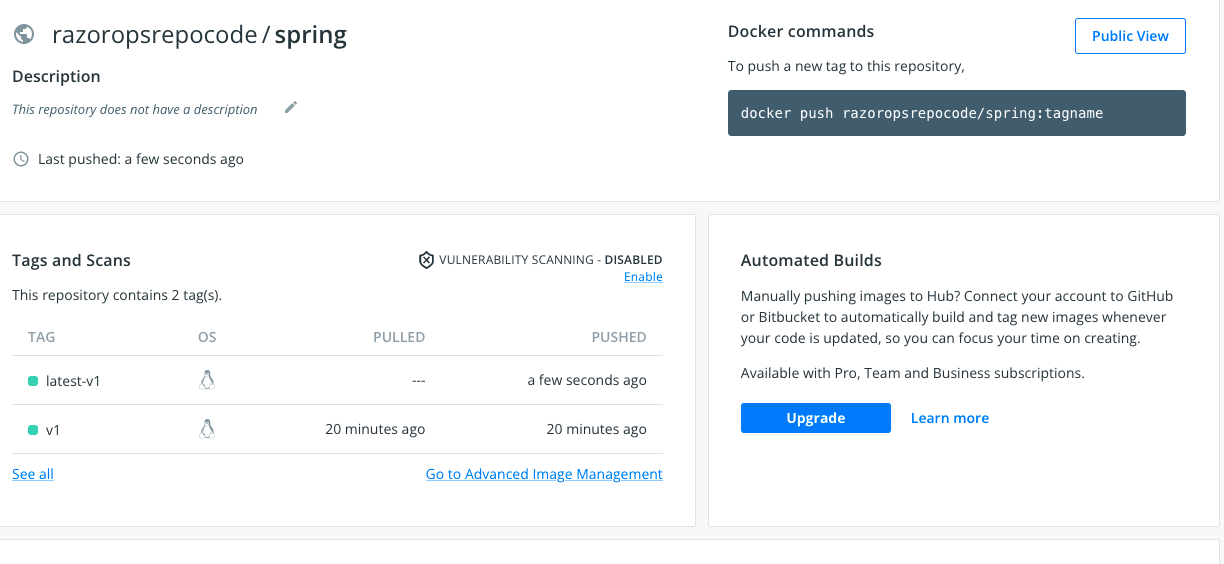Image resolution: width=1224 pixels, height=564 pixels.
Task: Open the Learn more link
Action: coord(949,418)
